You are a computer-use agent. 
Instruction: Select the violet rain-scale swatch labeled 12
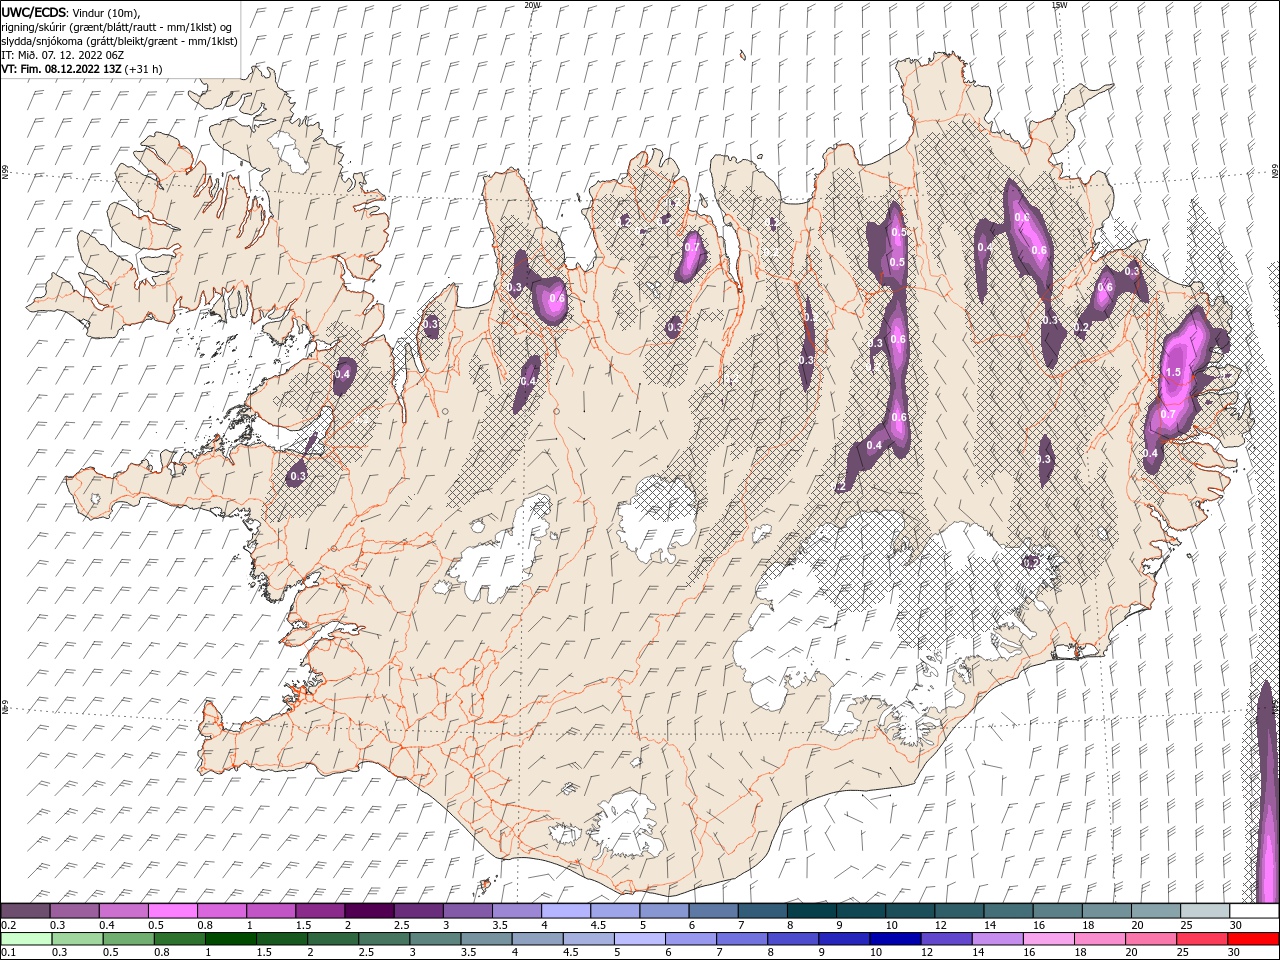point(947,938)
